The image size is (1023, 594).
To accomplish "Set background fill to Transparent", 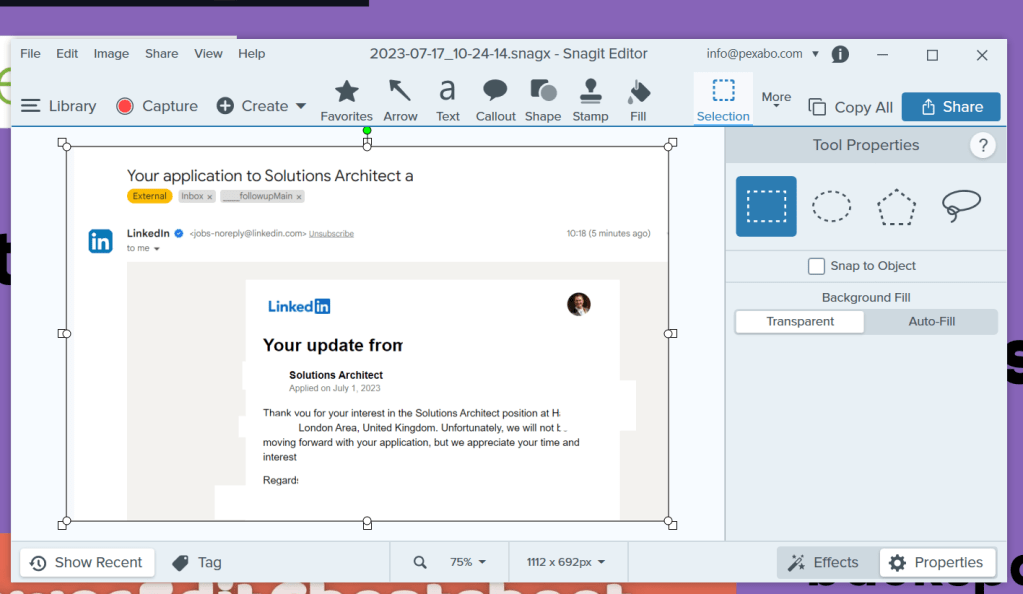I will tap(800, 321).
